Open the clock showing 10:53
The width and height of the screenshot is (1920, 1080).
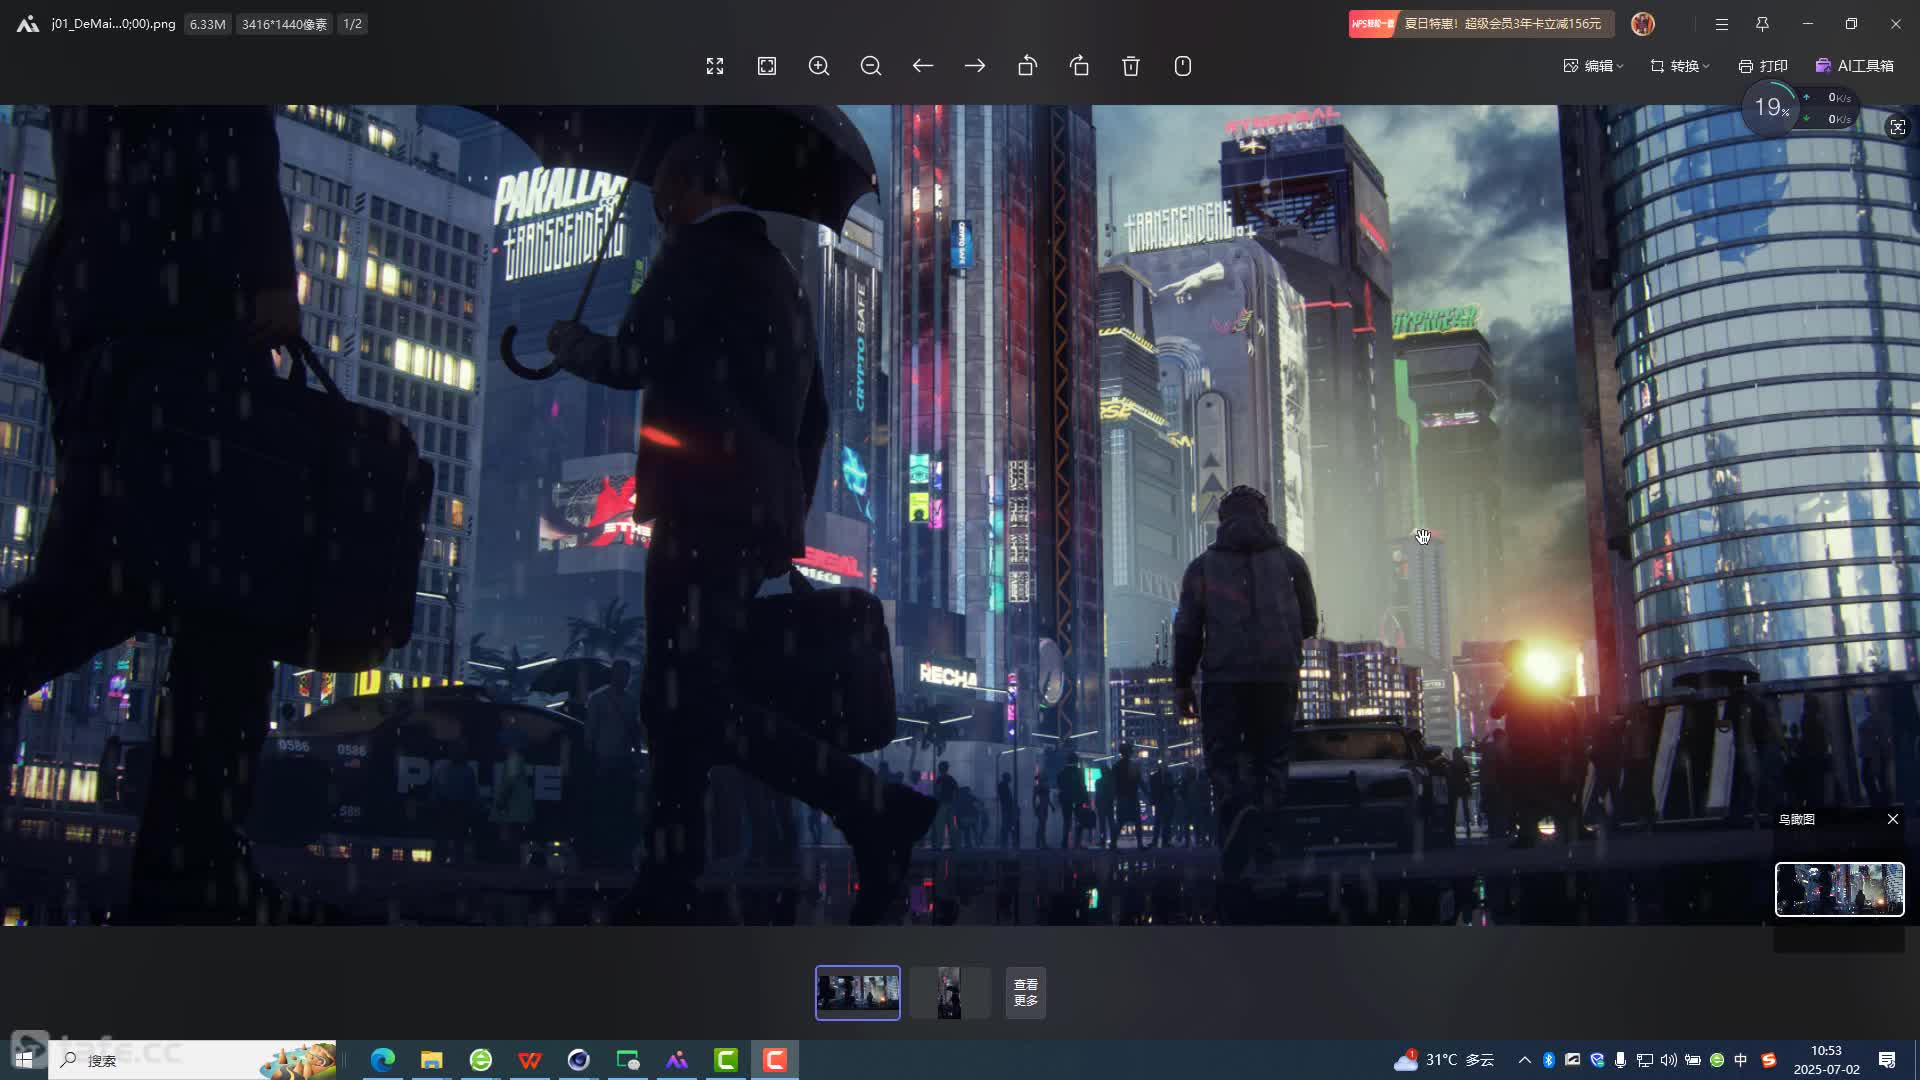1826,1060
